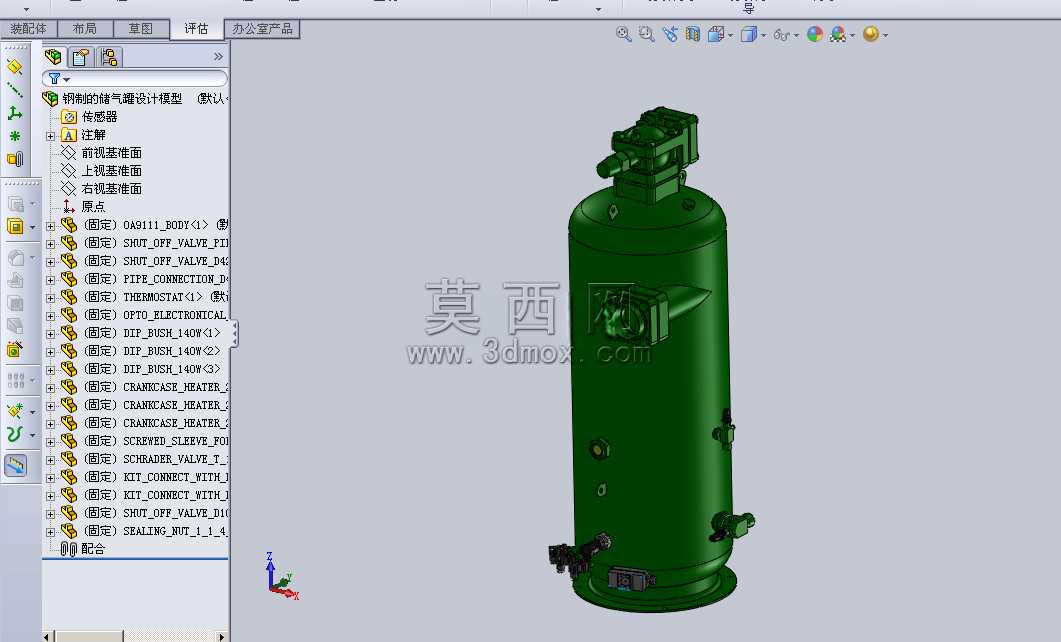
Task: Select 右视基准面 in the tree
Action: (x=112, y=189)
